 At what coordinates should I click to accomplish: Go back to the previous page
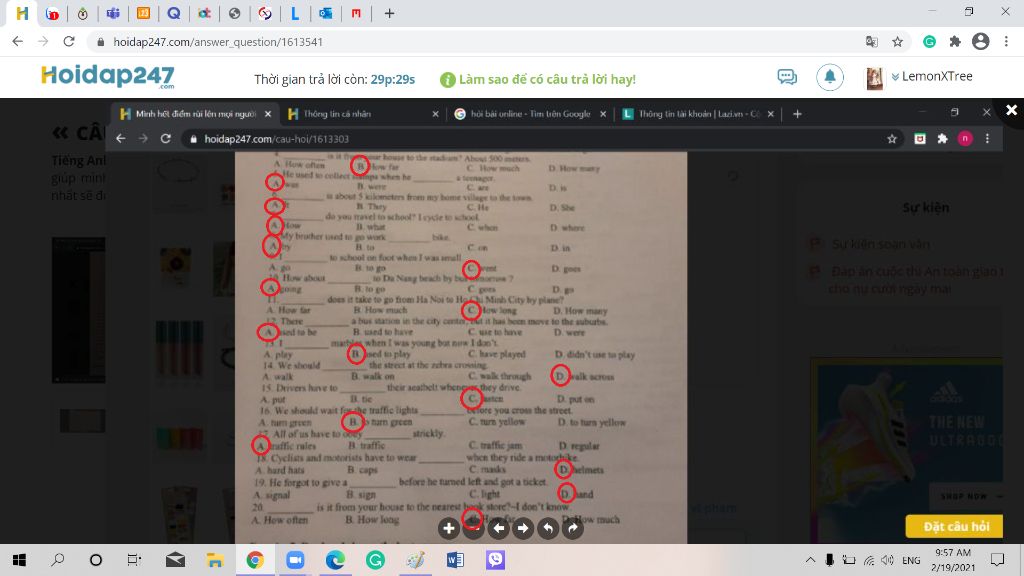pyautogui.click(x=18, y=41)
